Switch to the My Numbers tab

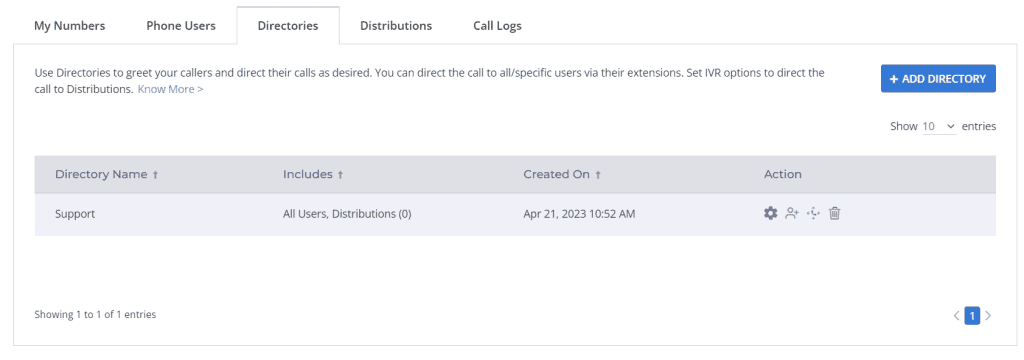69,26
